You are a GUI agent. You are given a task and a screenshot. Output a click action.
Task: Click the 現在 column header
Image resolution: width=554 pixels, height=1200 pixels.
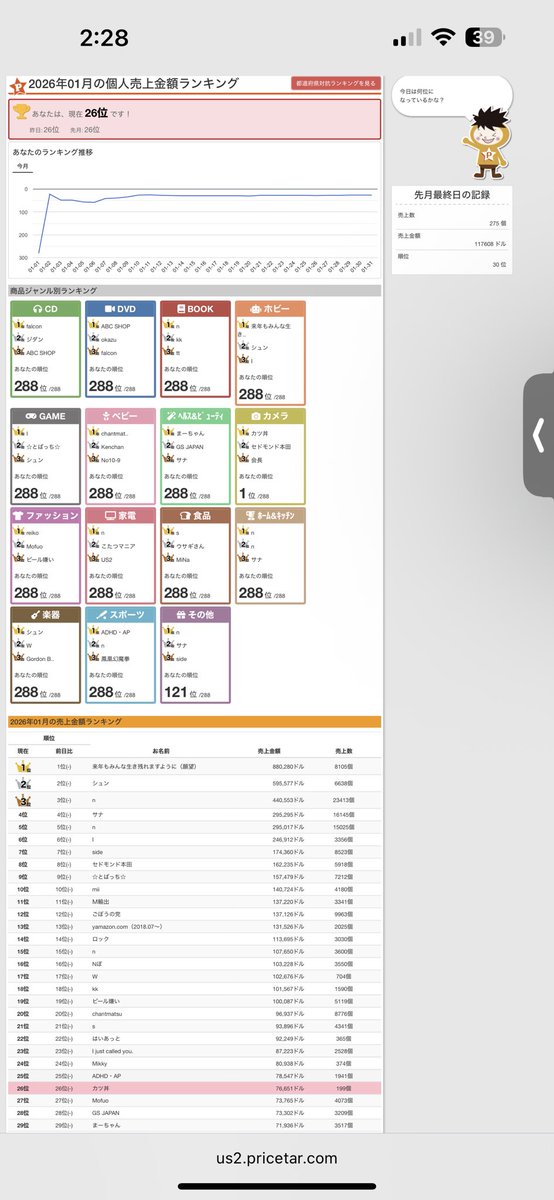pyautogui.click(x=23, y=749)
